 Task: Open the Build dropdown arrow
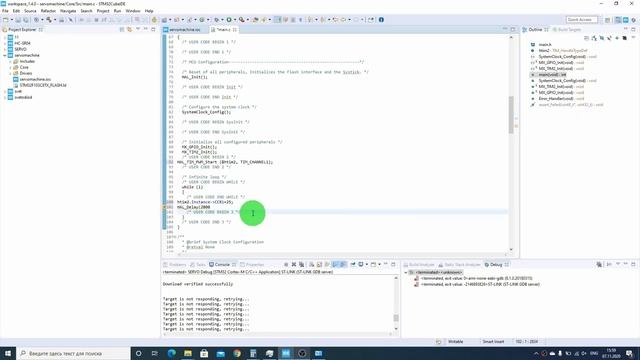55,20
